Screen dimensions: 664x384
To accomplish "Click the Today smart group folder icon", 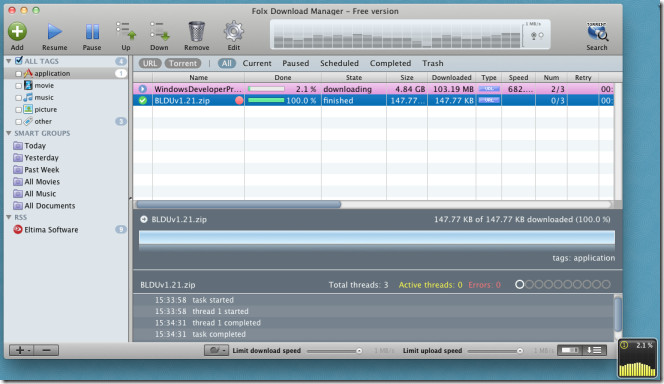I will [x=18, y=146].
